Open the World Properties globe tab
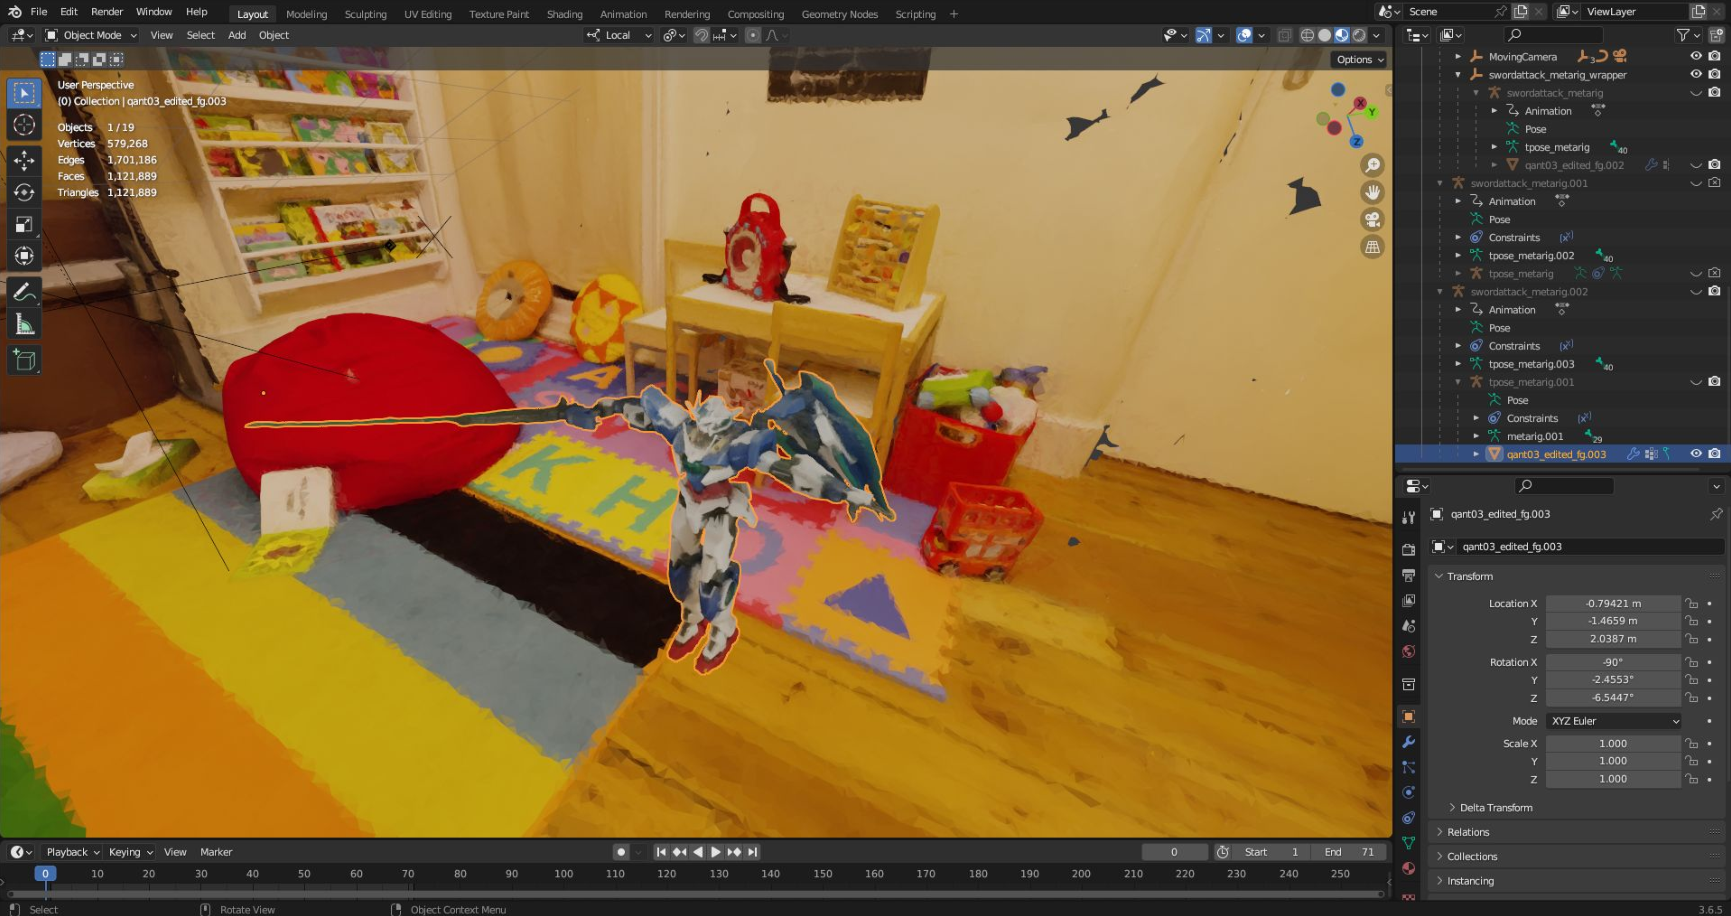Screen dimensions: 1731x916 coord(1408,651)
